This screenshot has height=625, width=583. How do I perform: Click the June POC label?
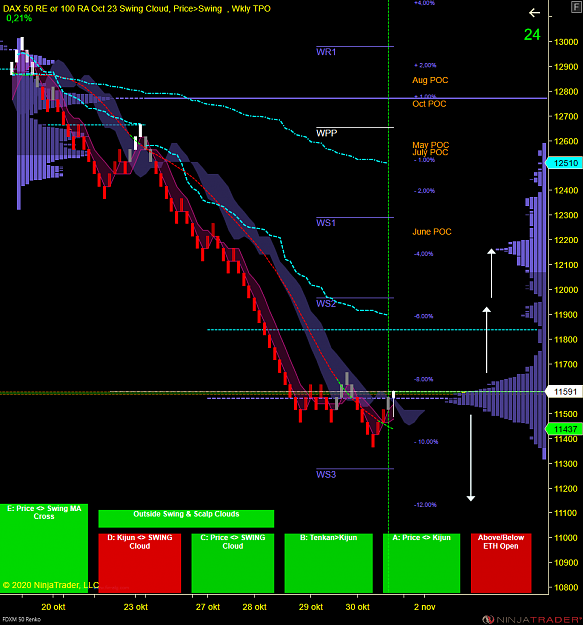(432, 232)
